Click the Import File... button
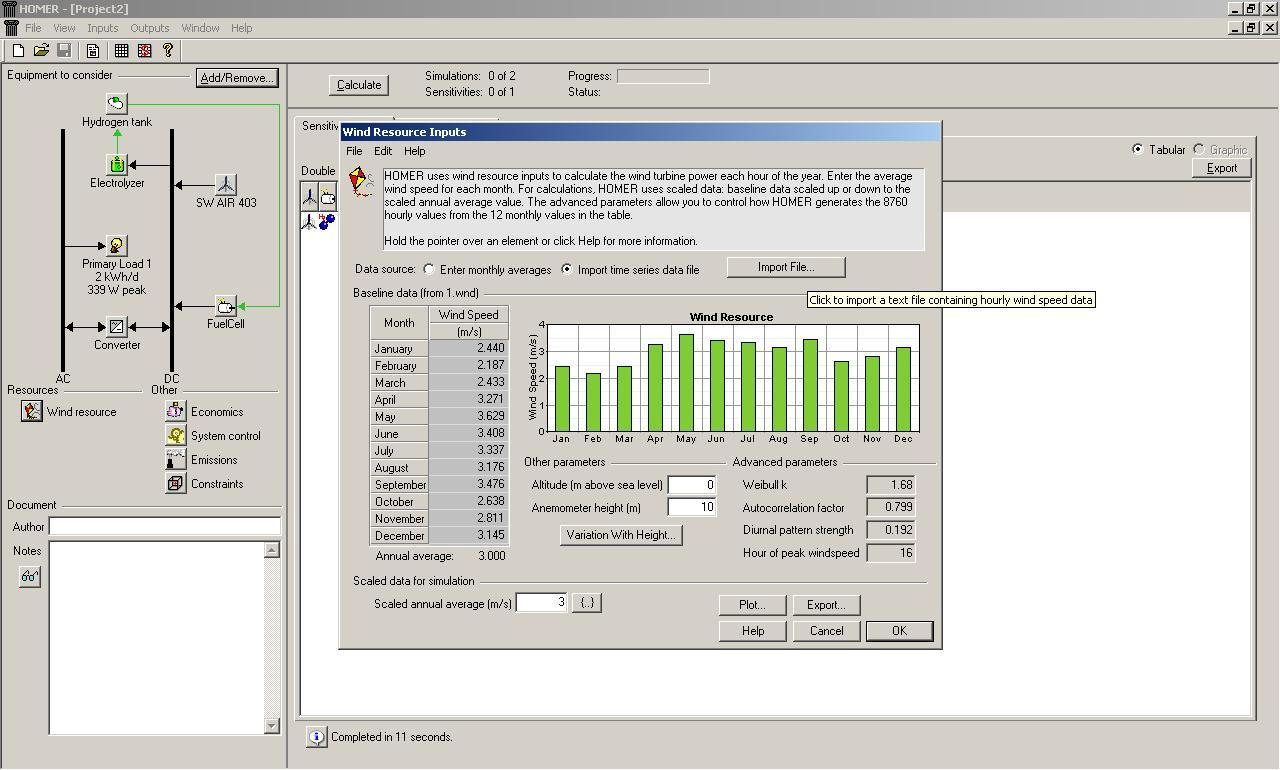Viewport: 1280px width, 770px height. point(786,267)
